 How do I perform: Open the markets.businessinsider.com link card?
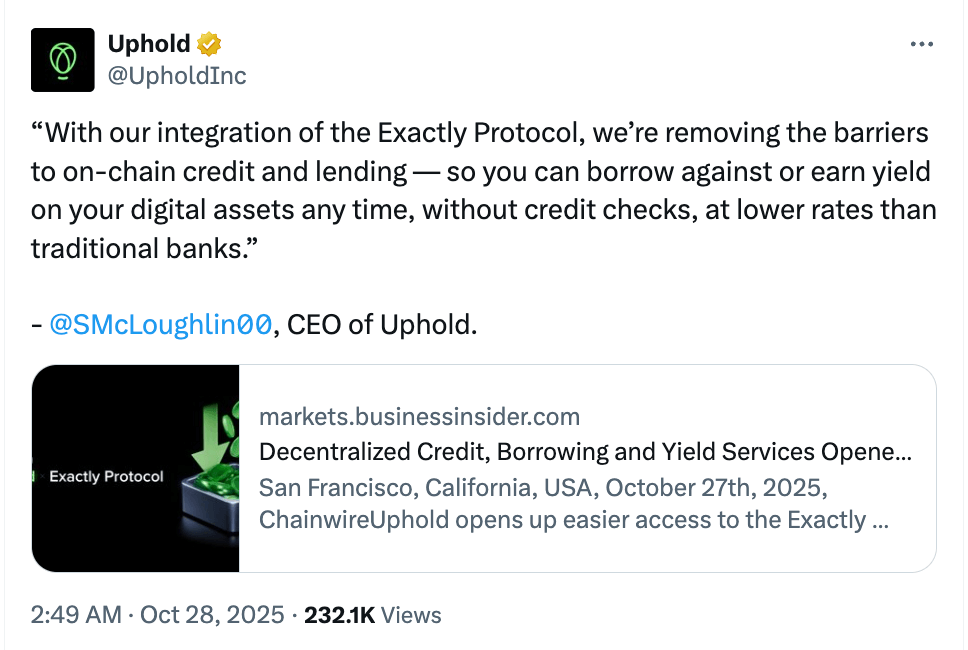tap(420, 416)
